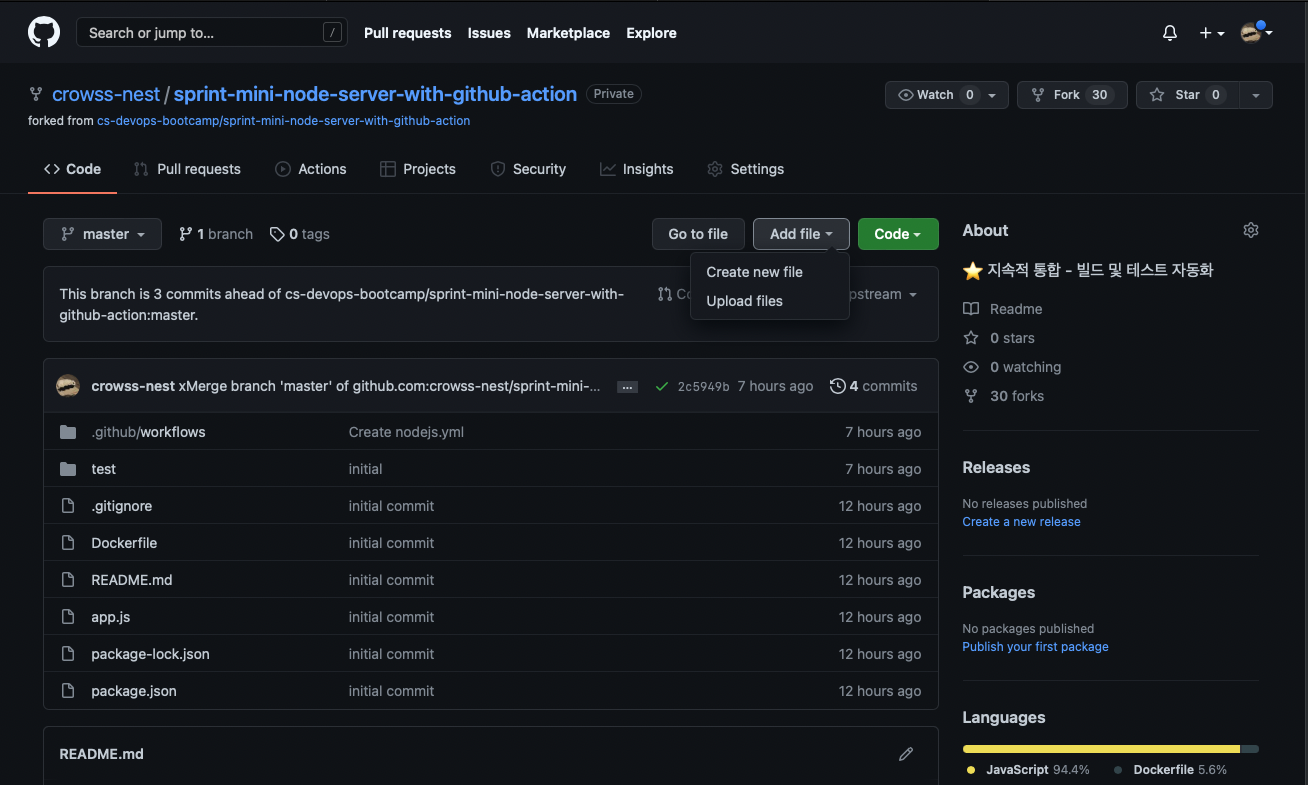
Task: Jump to Readme in About section
Action: point(1003,309)
